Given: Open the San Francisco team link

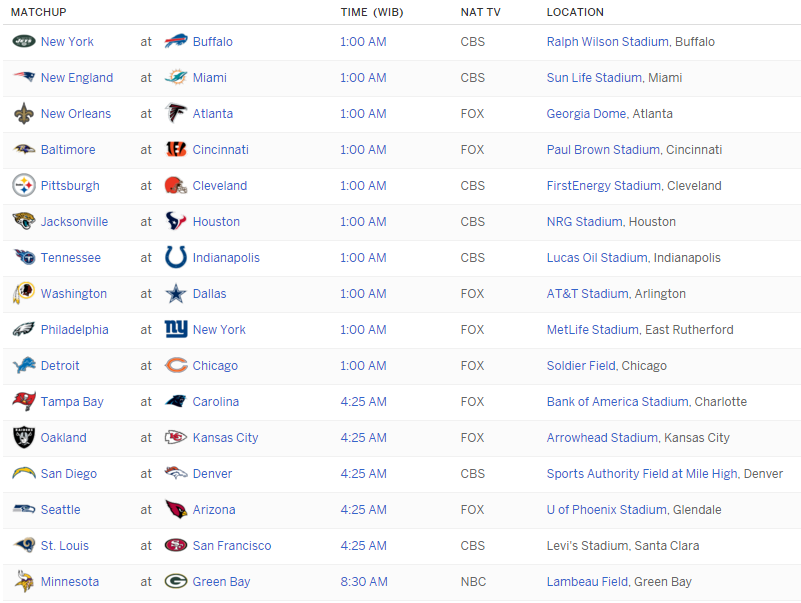Looking at the screenshot, I should (232, 546).
